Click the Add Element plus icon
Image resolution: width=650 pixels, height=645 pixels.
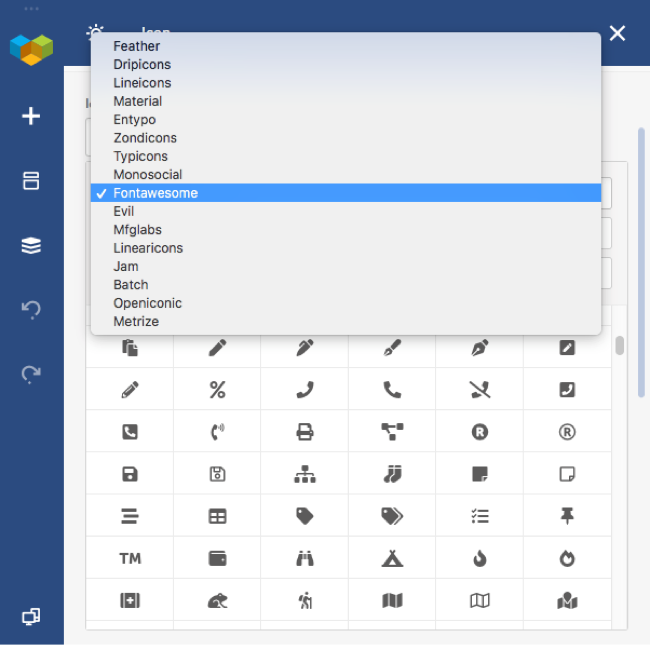pos(31,116)
